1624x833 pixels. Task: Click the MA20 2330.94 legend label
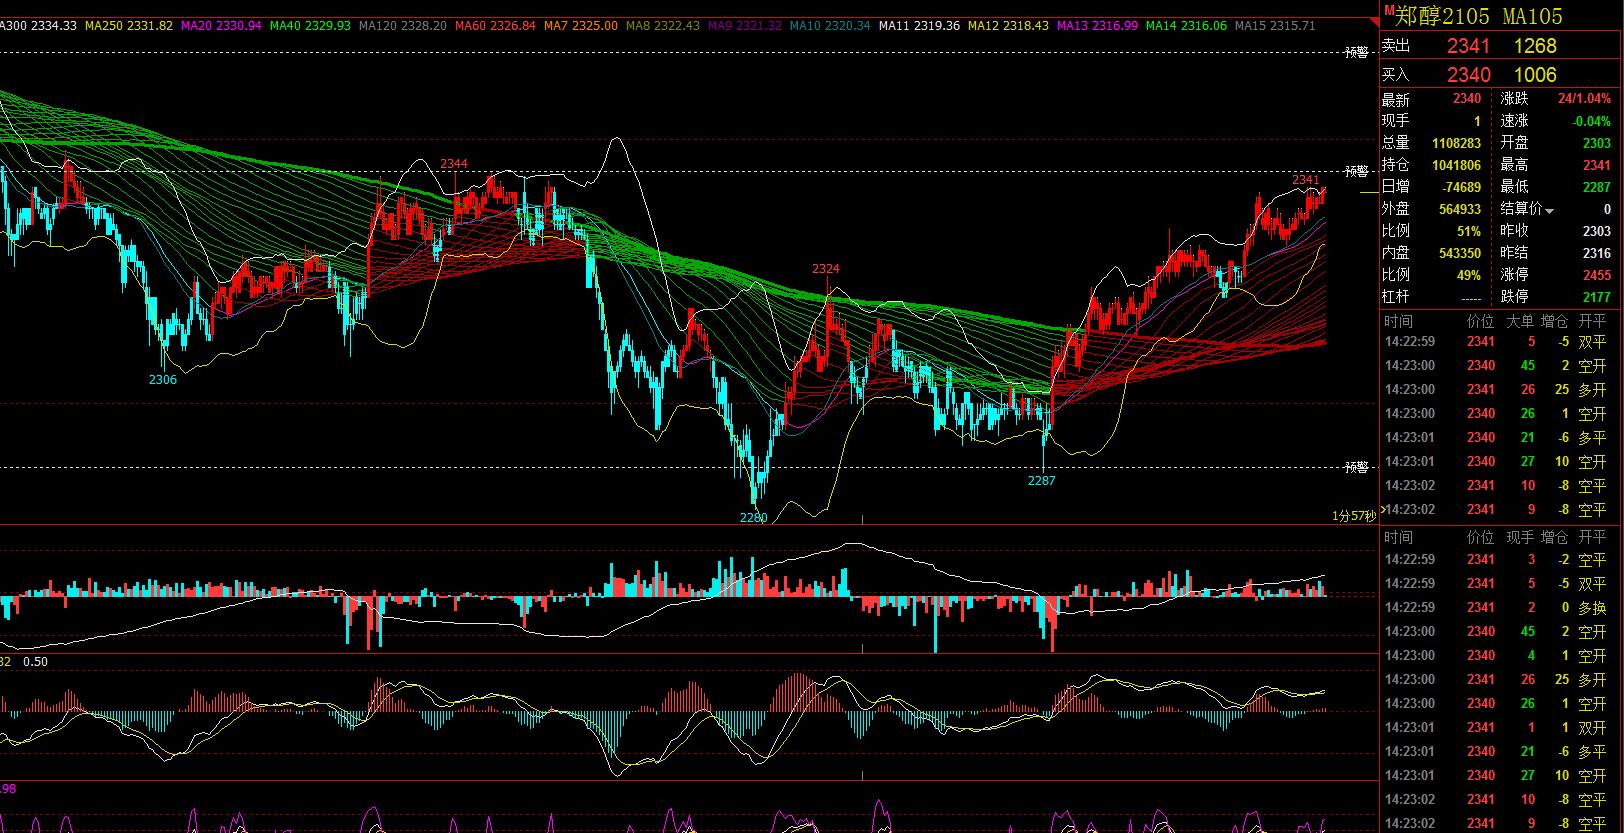tap(221, 25)
